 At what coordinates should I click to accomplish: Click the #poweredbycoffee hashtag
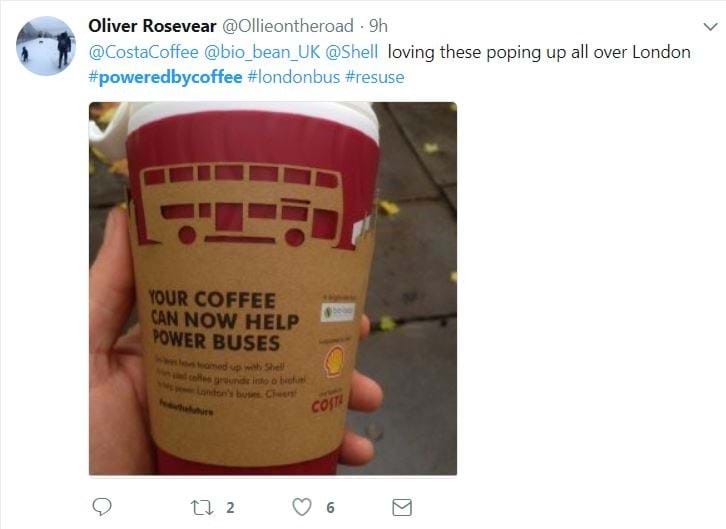(165, 77)
